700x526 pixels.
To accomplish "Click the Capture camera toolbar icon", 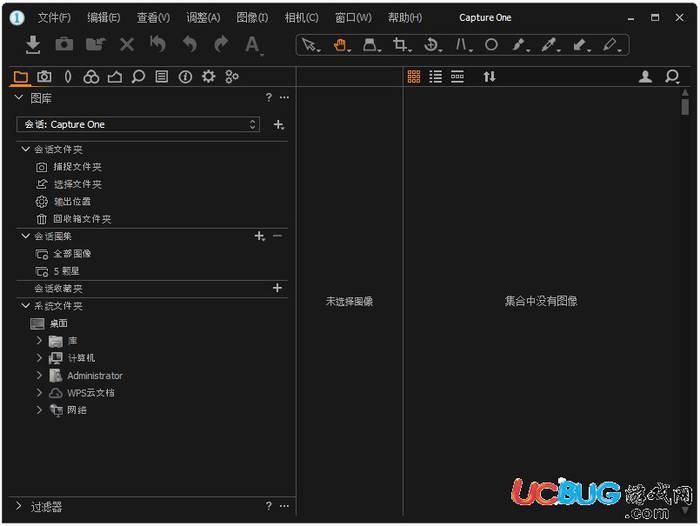I will 64,44.
